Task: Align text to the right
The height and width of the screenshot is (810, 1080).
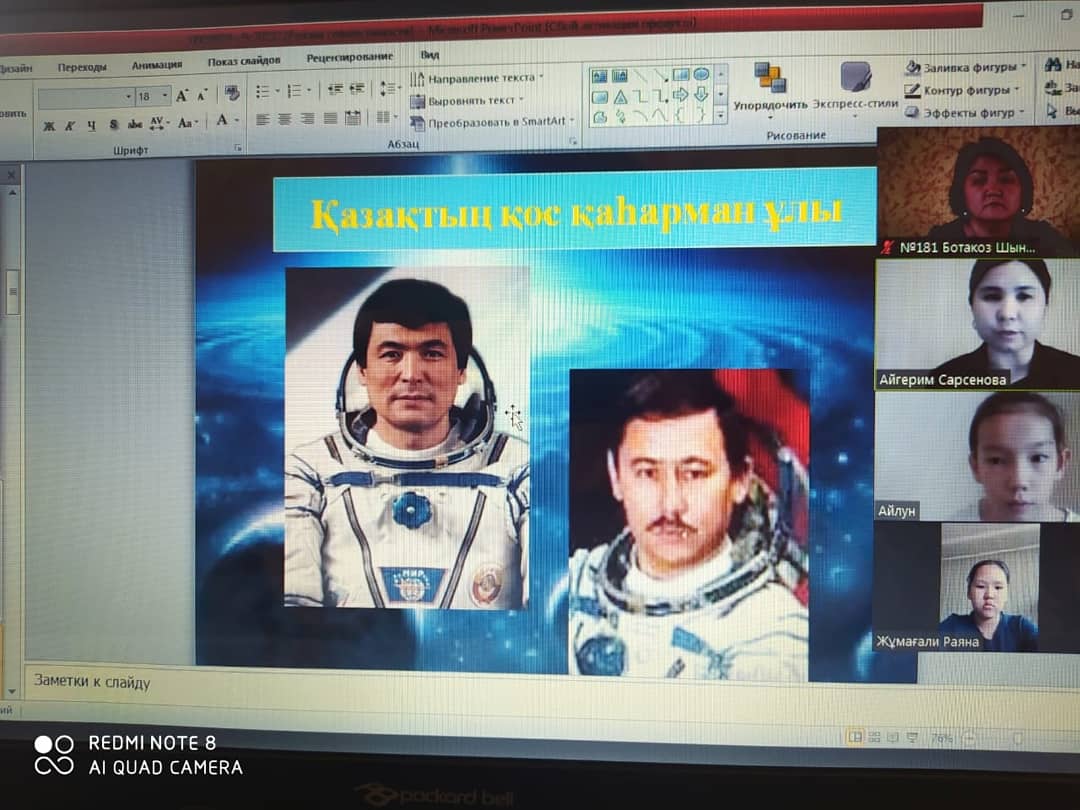Action: tap(307, 119)
